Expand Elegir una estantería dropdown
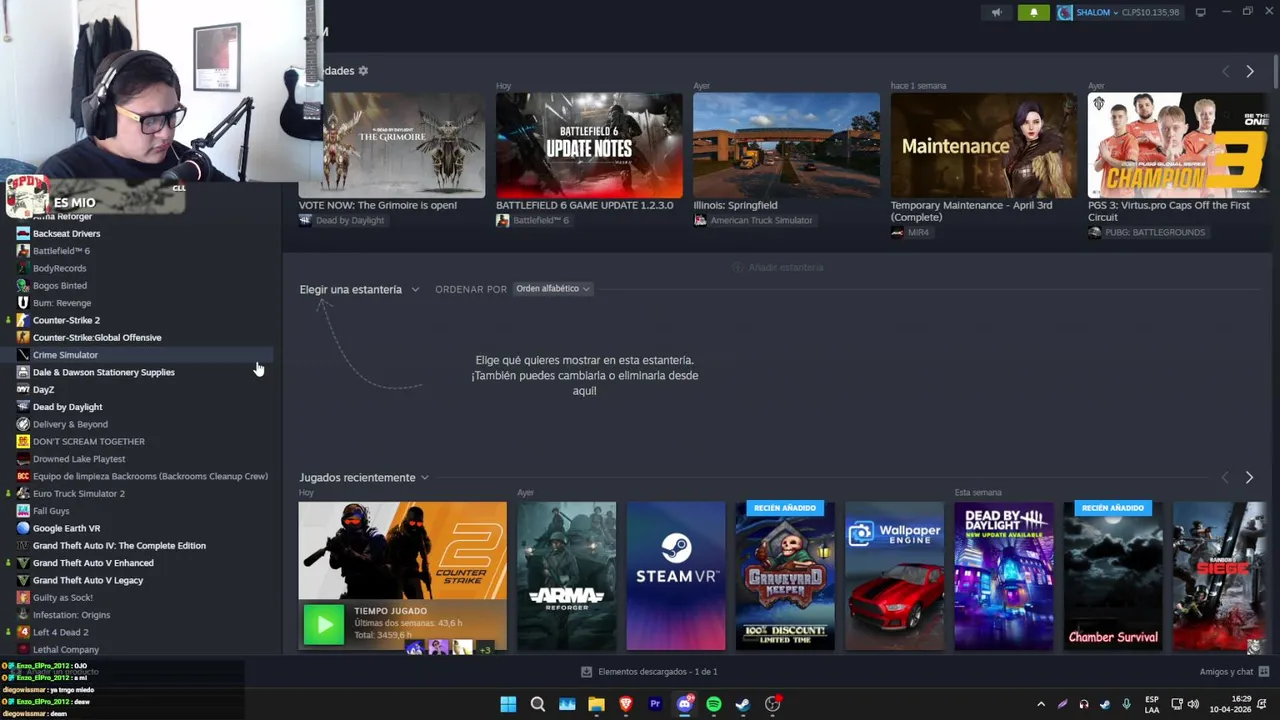The width and height of the screenshot is (1280, 720). click(x=359, y=289)
